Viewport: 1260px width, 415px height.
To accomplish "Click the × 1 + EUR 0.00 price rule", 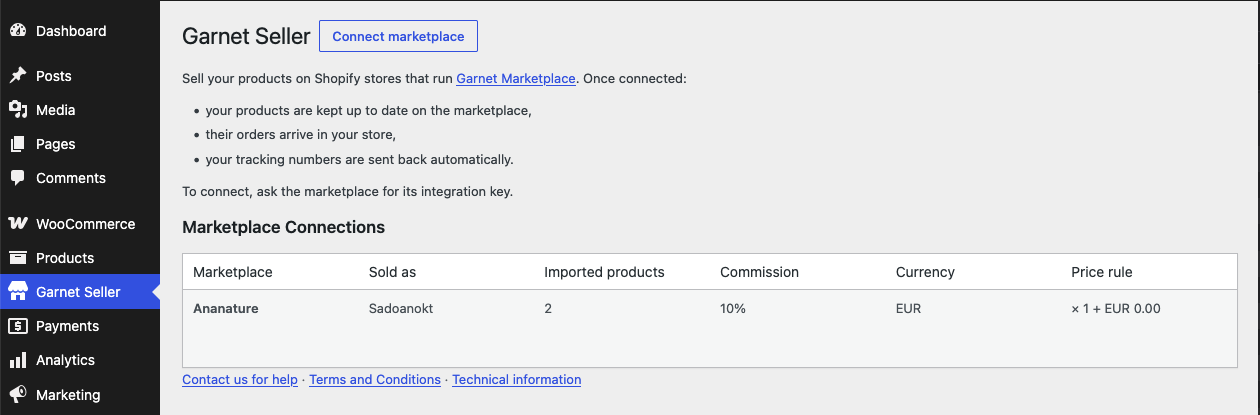I will 1116,309.
